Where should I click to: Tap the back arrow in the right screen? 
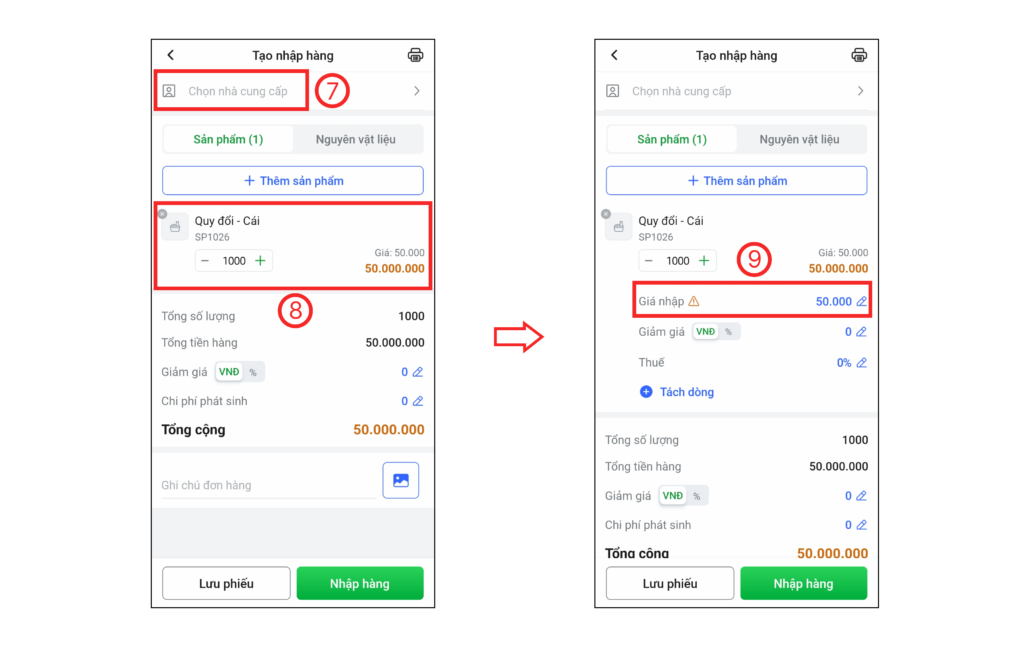[x=614, y=55]
